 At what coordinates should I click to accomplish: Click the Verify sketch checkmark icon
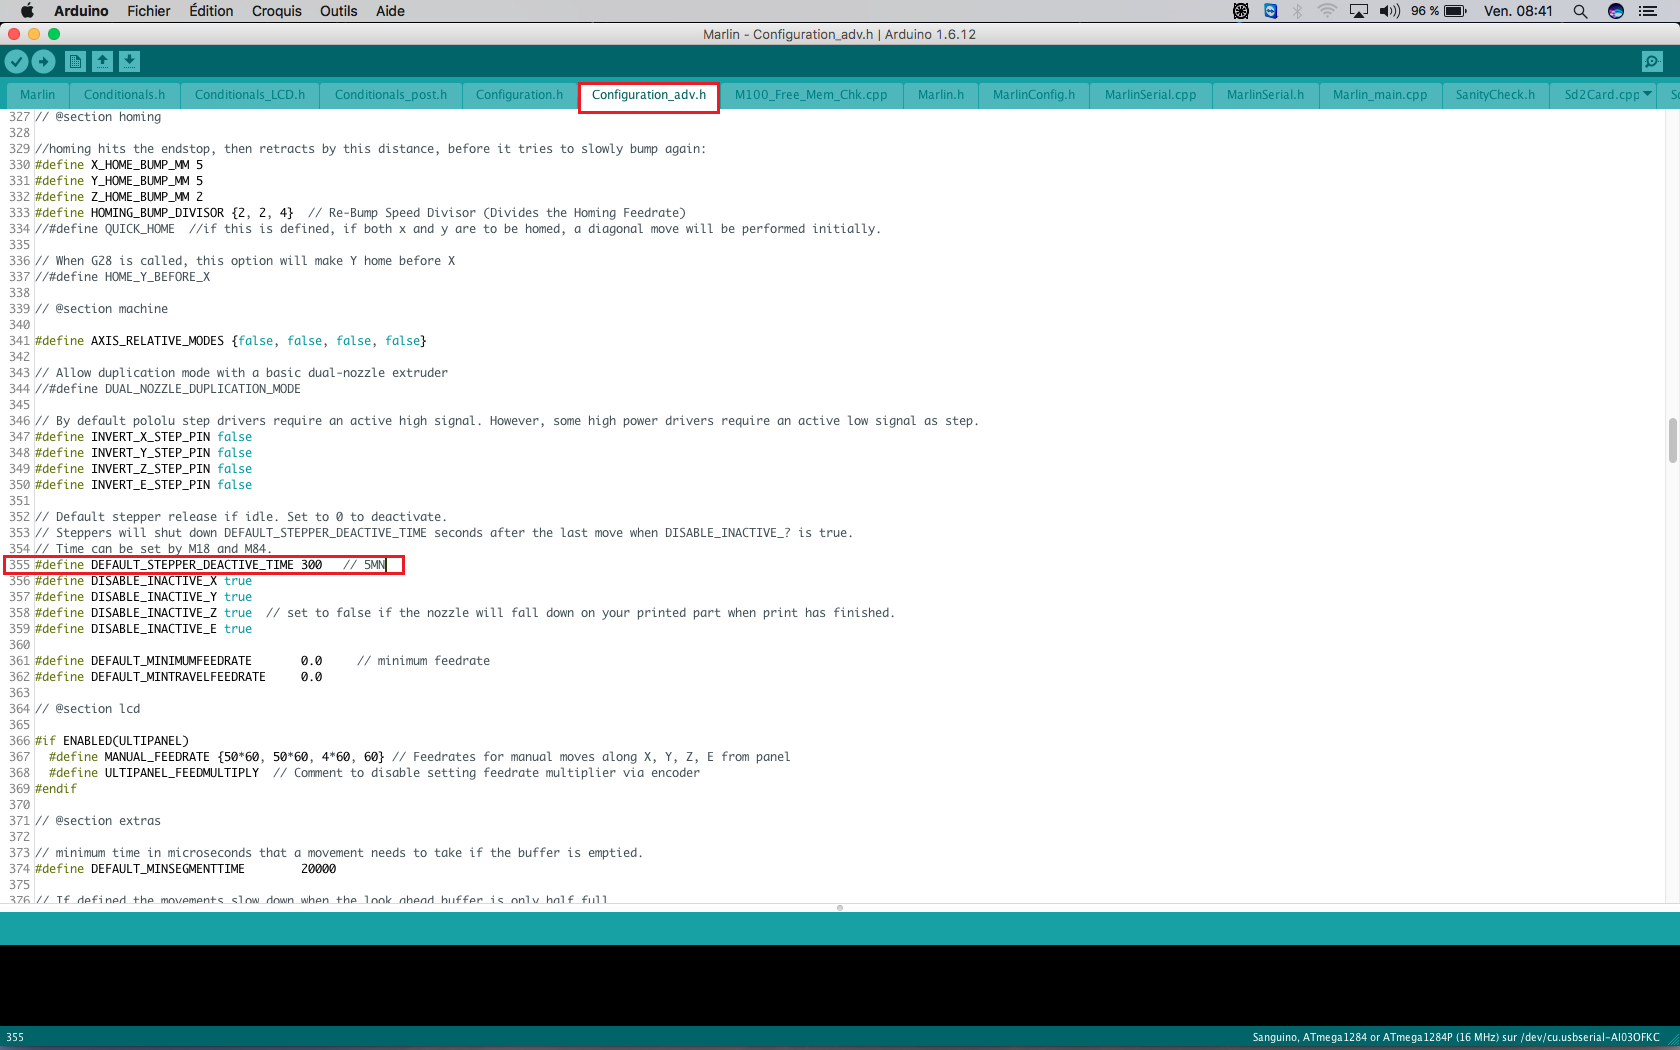pyautogui.click(x=16, y=61)
